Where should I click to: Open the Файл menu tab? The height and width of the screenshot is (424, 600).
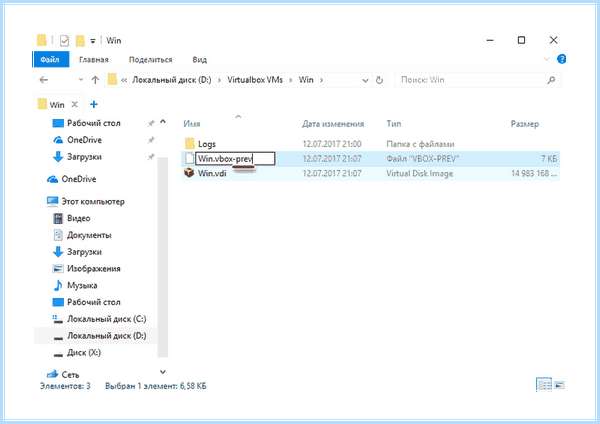click(x=50, y=60)
